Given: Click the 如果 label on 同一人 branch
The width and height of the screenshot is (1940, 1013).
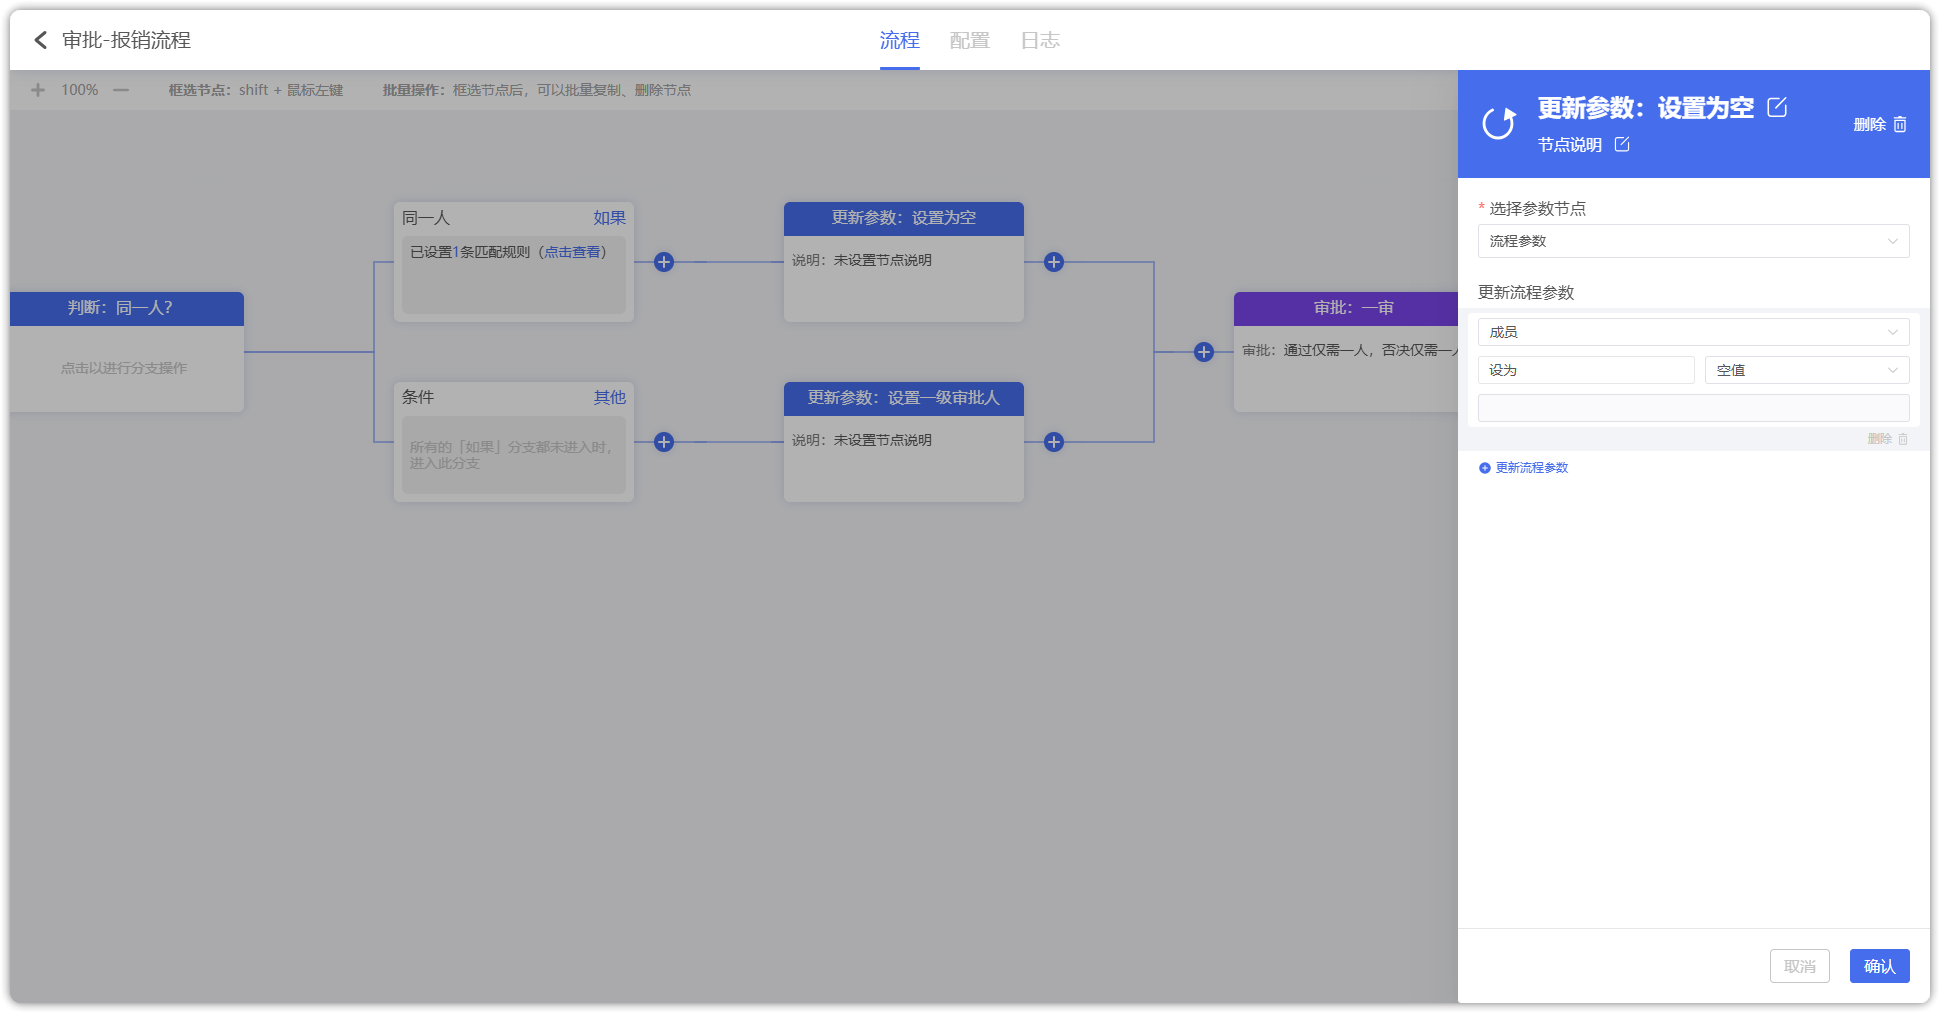Looking at the screenshot, I should (609, 218).
